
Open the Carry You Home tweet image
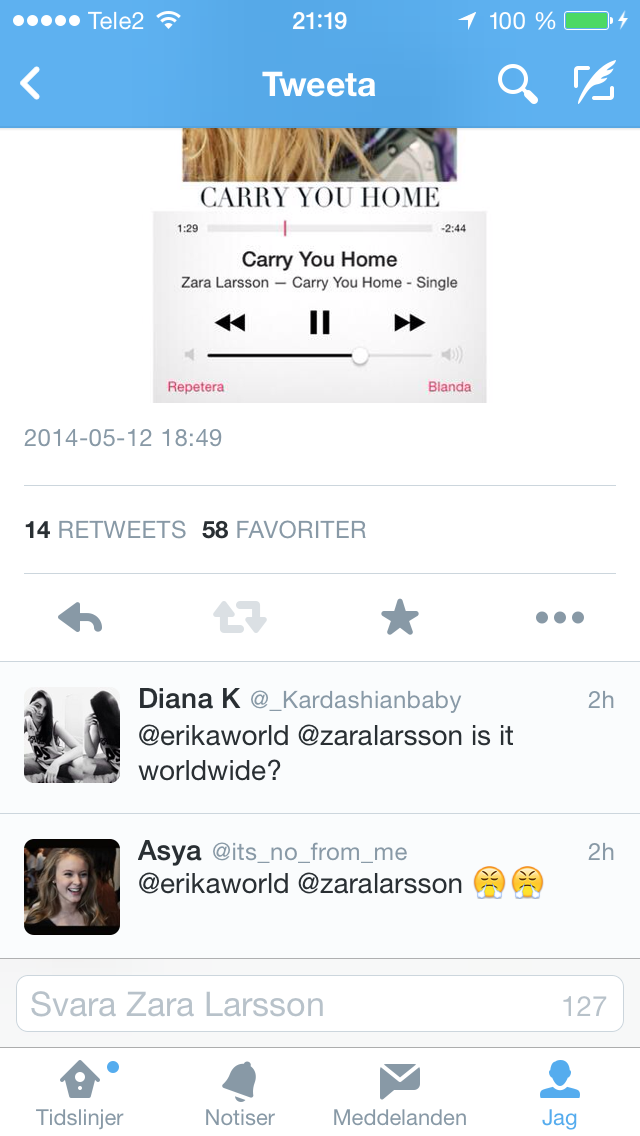320,265
